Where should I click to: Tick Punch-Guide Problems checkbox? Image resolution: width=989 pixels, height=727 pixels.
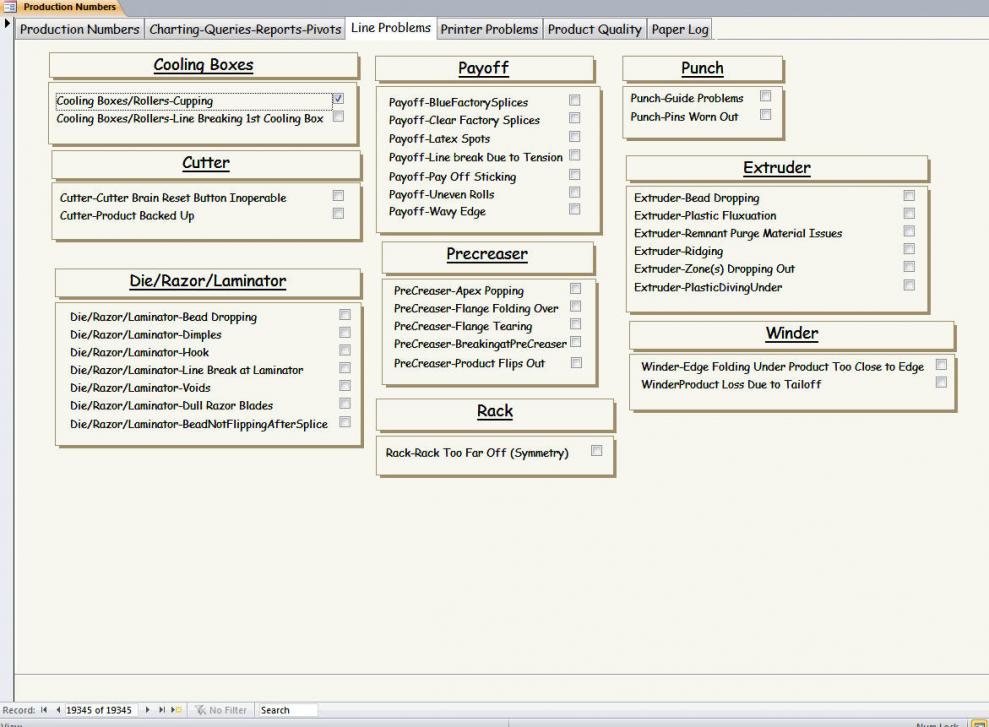click(765, 96)
